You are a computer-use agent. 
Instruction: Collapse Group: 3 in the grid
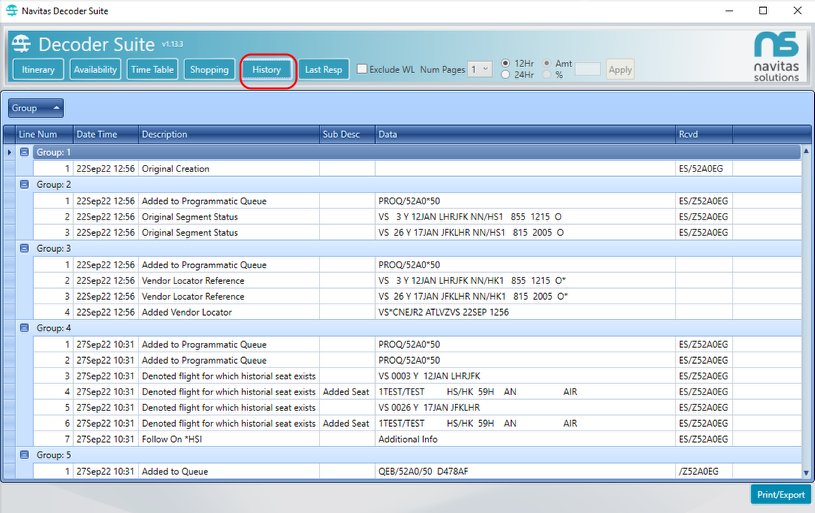pos(24,248)
